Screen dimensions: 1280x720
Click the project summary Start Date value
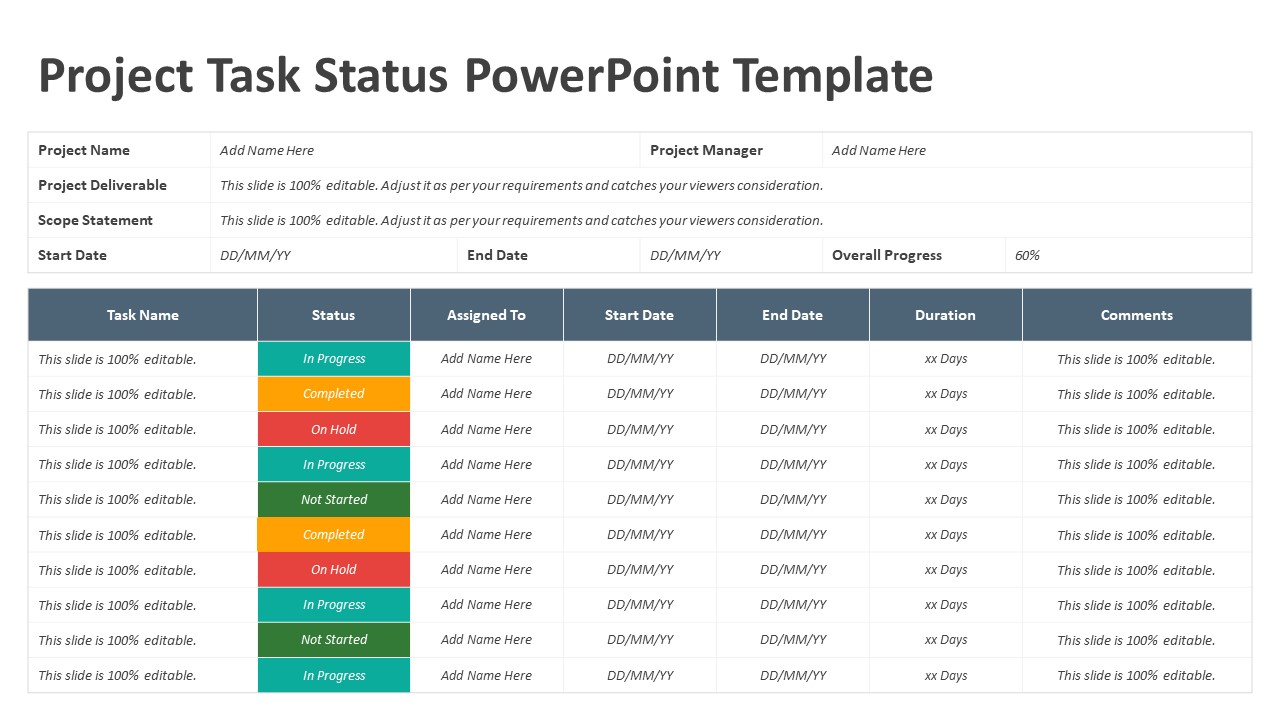coord(255,255)
